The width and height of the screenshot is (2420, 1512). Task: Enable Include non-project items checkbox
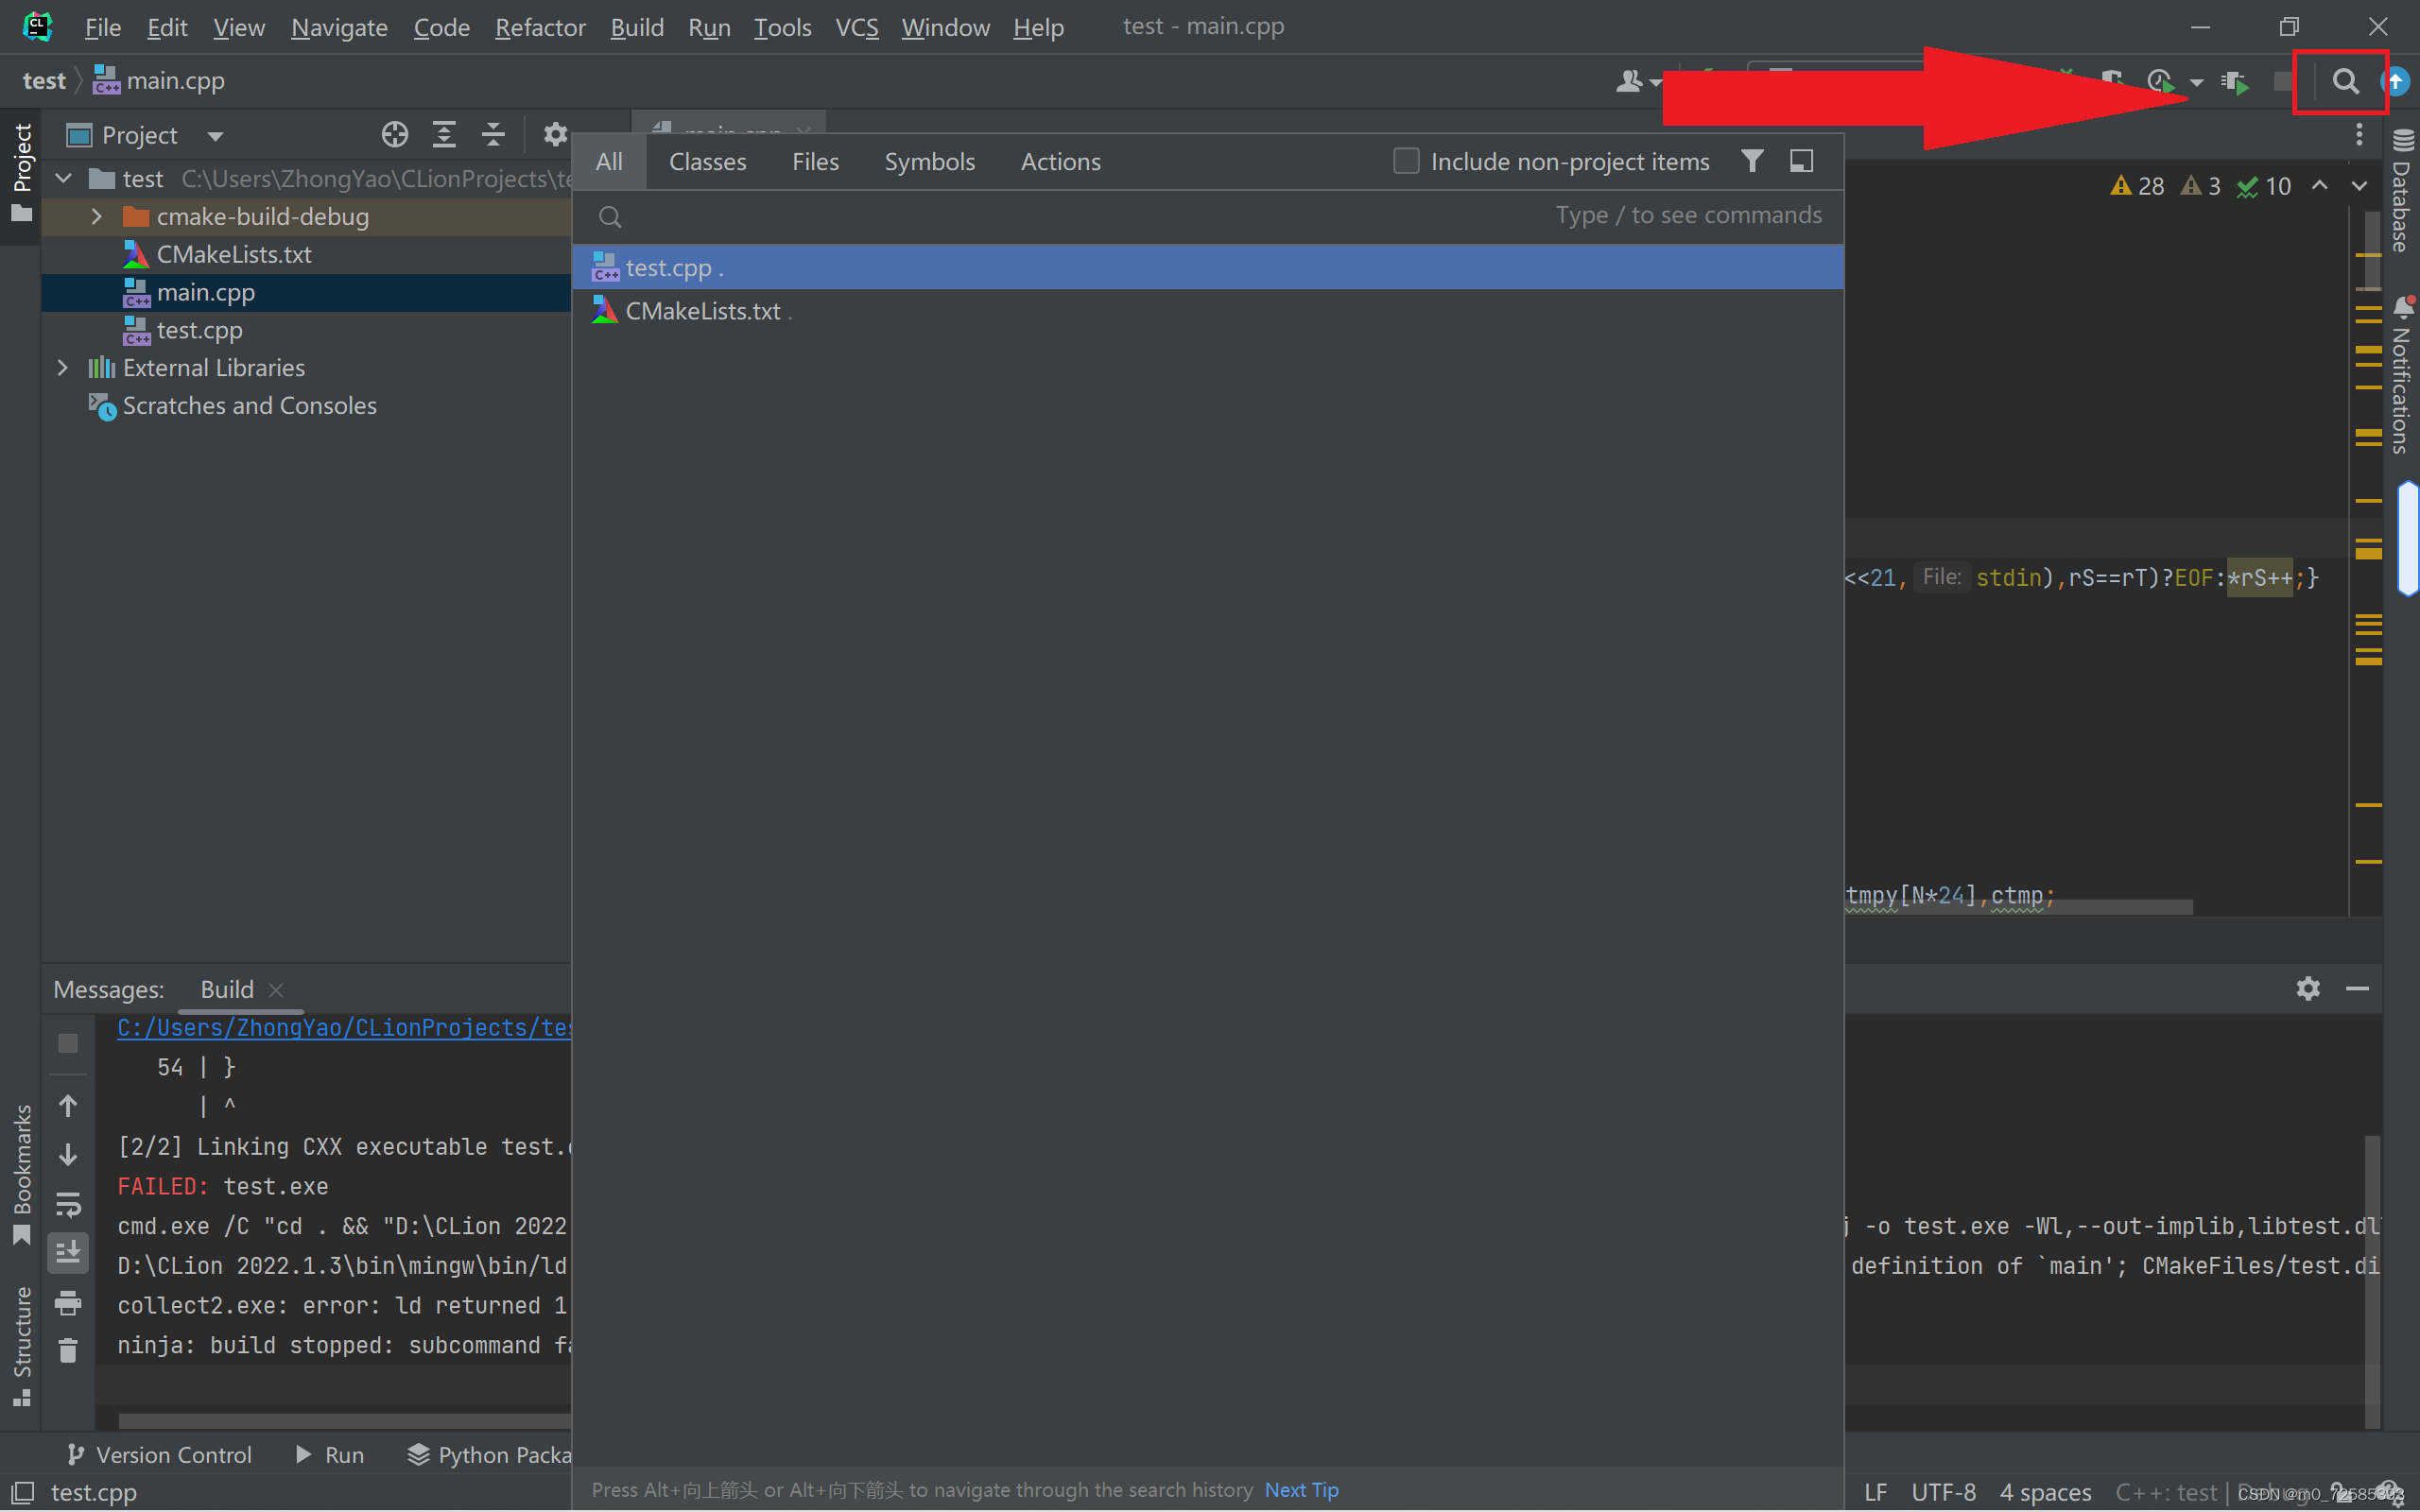pyautogui.click(x=1406, y=161)
